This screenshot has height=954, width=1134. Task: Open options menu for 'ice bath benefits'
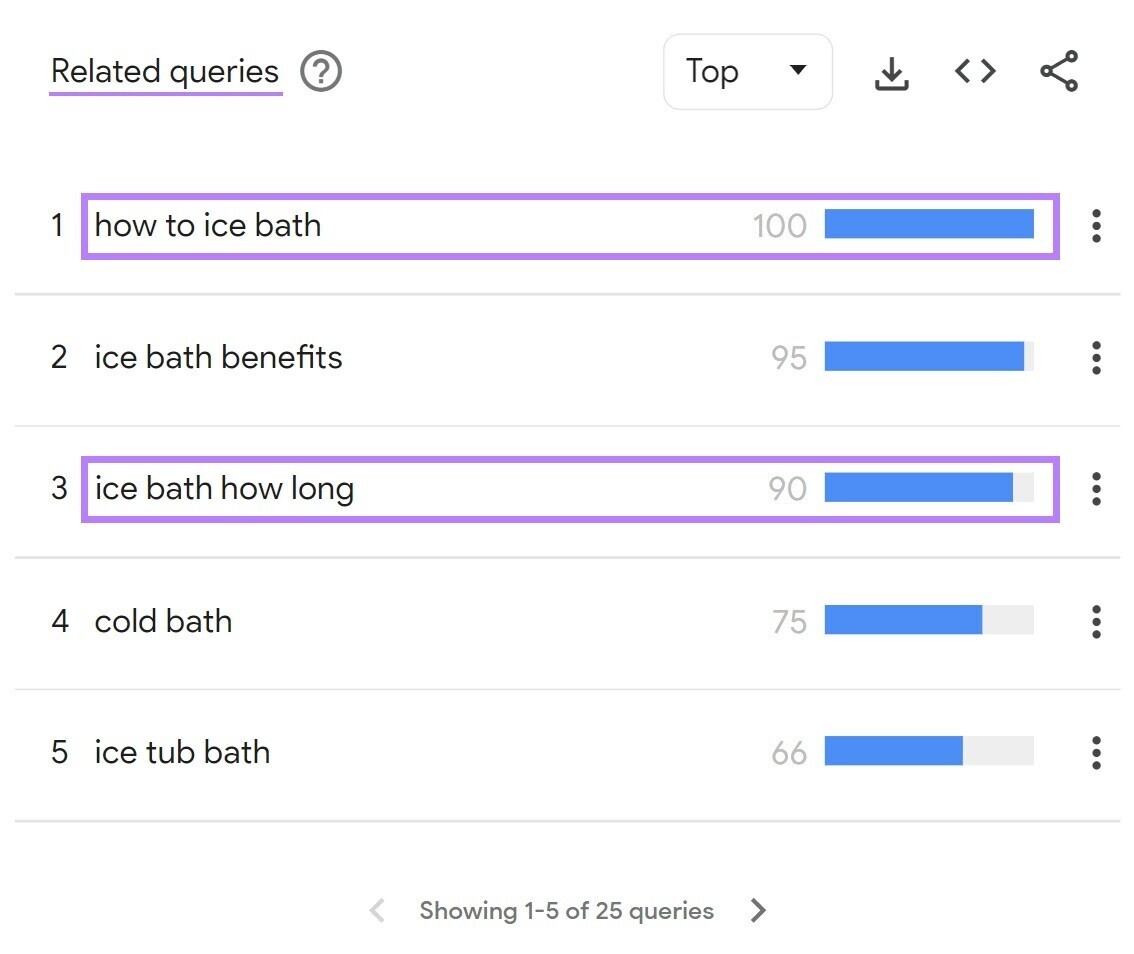(1096, 357)
